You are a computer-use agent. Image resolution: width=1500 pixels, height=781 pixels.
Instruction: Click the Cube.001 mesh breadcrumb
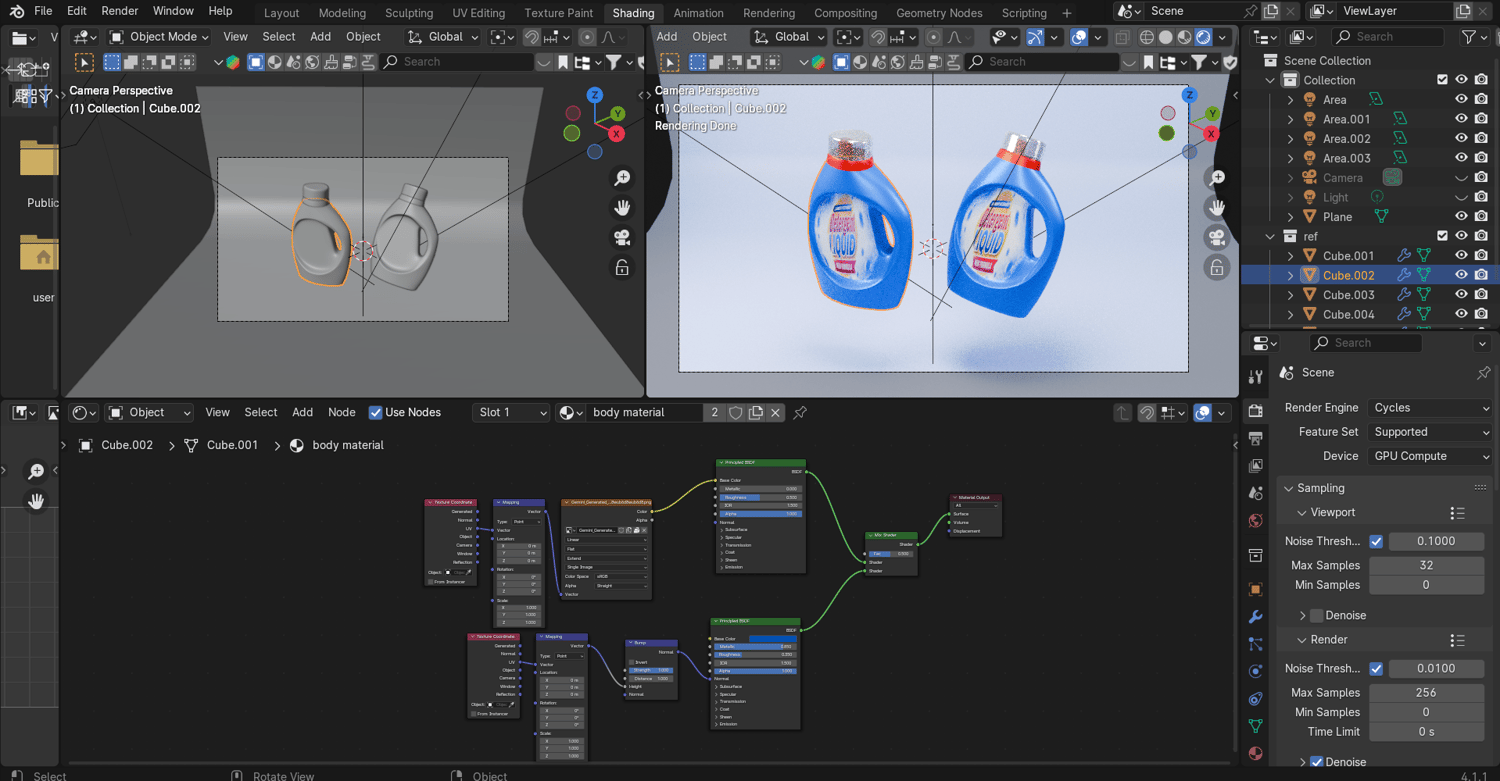click(x=232, y=445)
